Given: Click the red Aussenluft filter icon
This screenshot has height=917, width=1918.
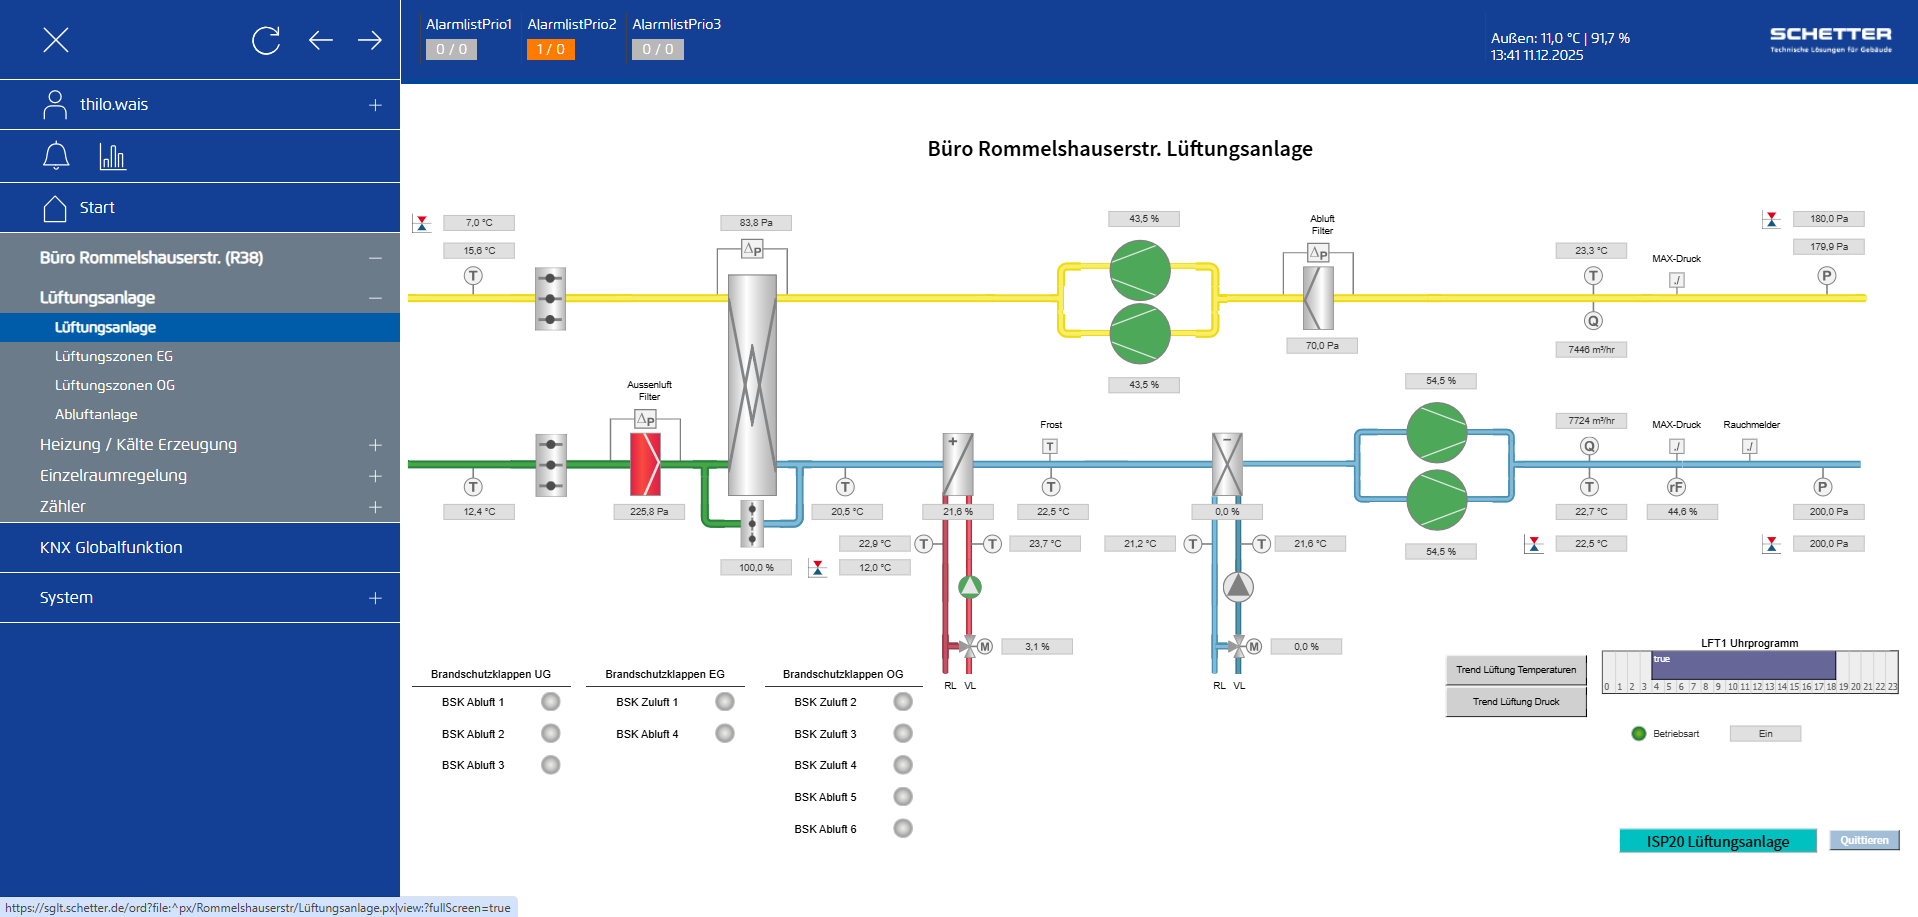Looking at the screenshot, I should point(645,464).
